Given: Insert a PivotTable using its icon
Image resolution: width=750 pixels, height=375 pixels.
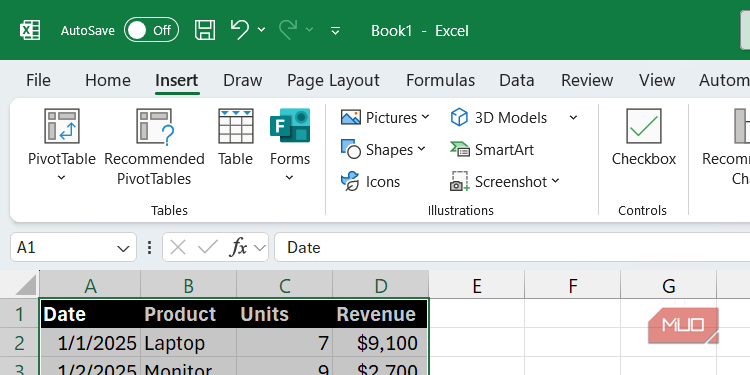Looking at the screenshot, I should click(62, 126).
